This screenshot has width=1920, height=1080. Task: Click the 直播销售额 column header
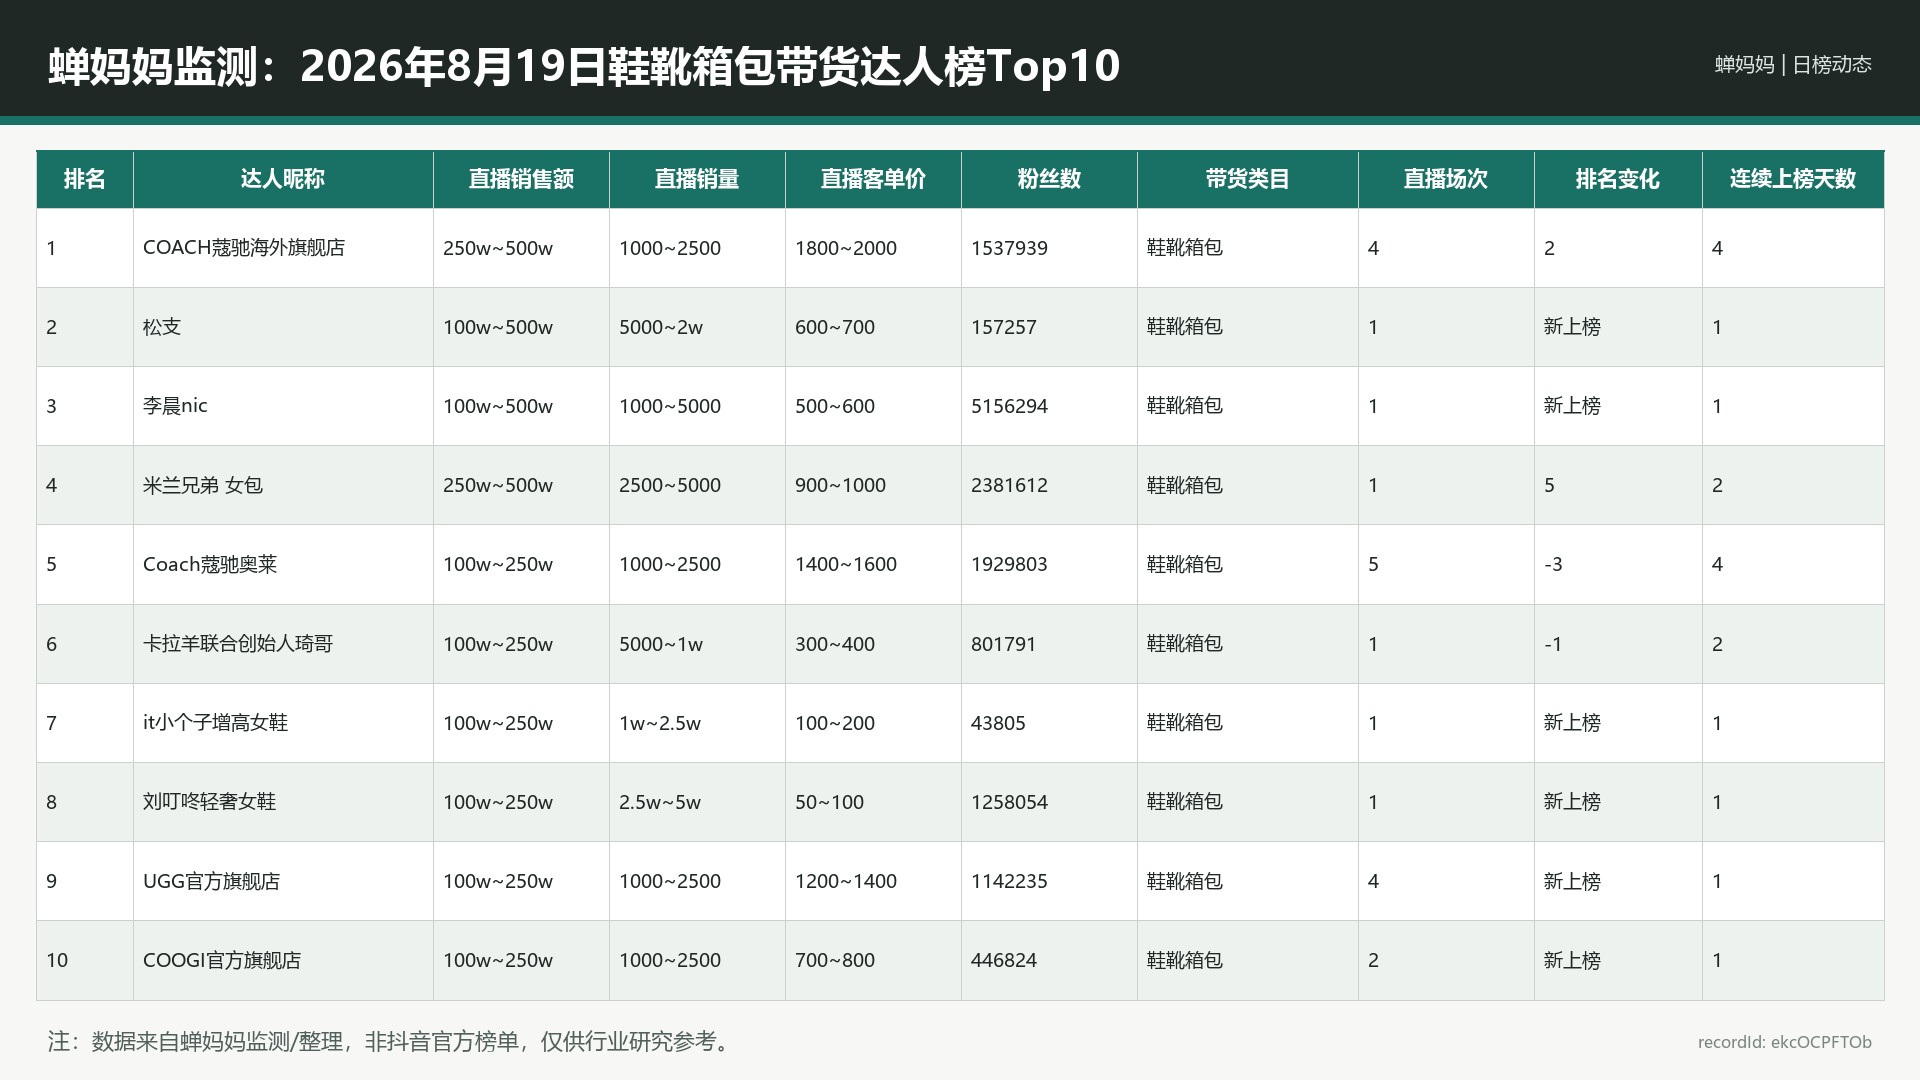click(x=521, y=179)
